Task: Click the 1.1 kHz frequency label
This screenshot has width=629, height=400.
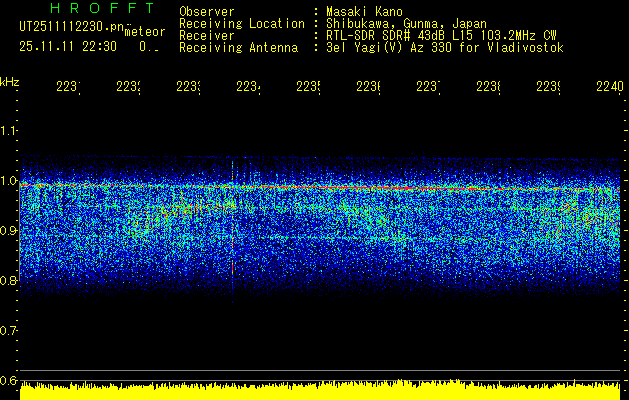Action: click(9, 130)
